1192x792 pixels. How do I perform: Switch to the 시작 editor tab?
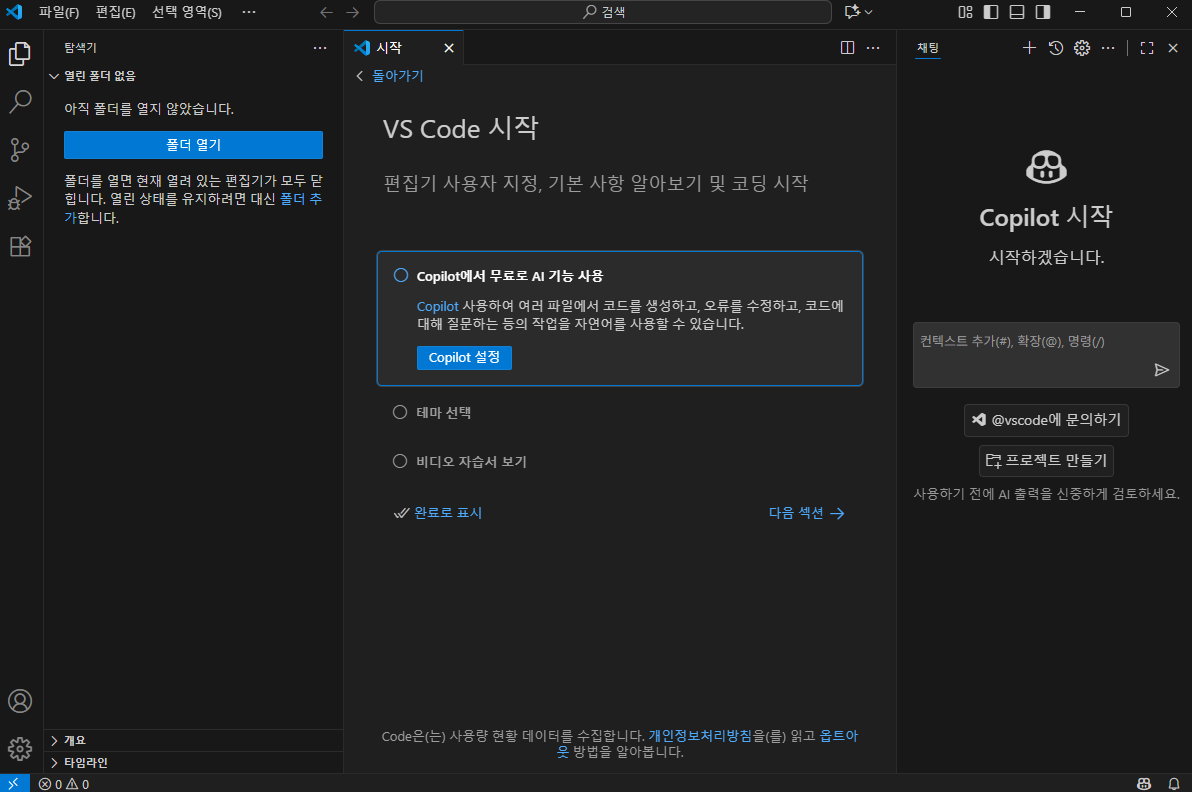(404, 48)
